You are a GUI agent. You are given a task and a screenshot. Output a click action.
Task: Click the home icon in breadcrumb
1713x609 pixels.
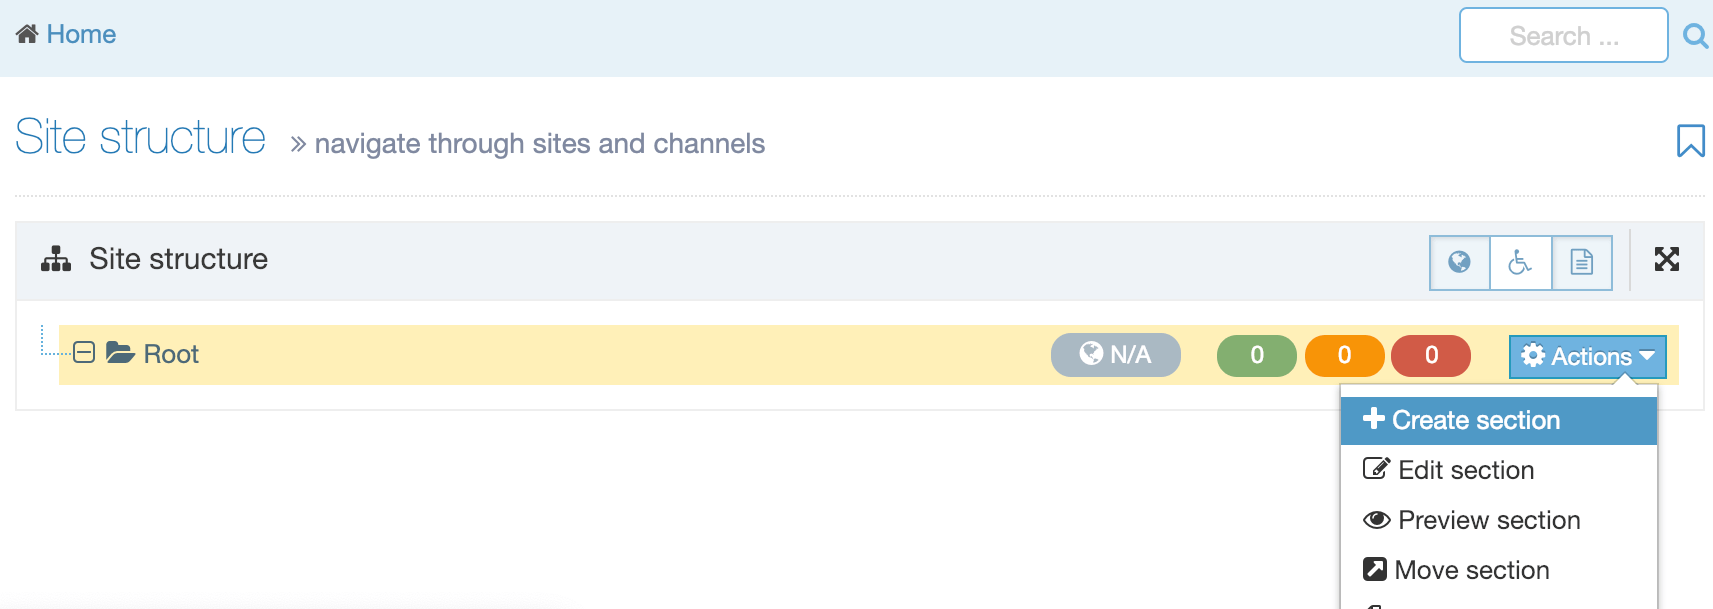[x=27, y=35]
